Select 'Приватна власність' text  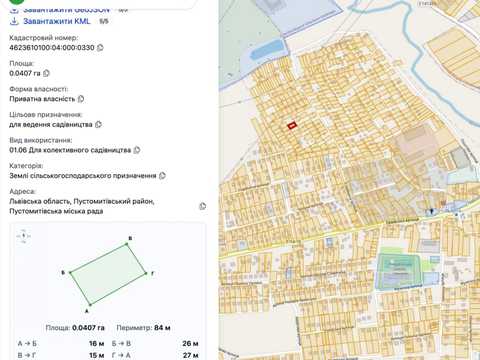pyautogui.click(x=42, y=99)
